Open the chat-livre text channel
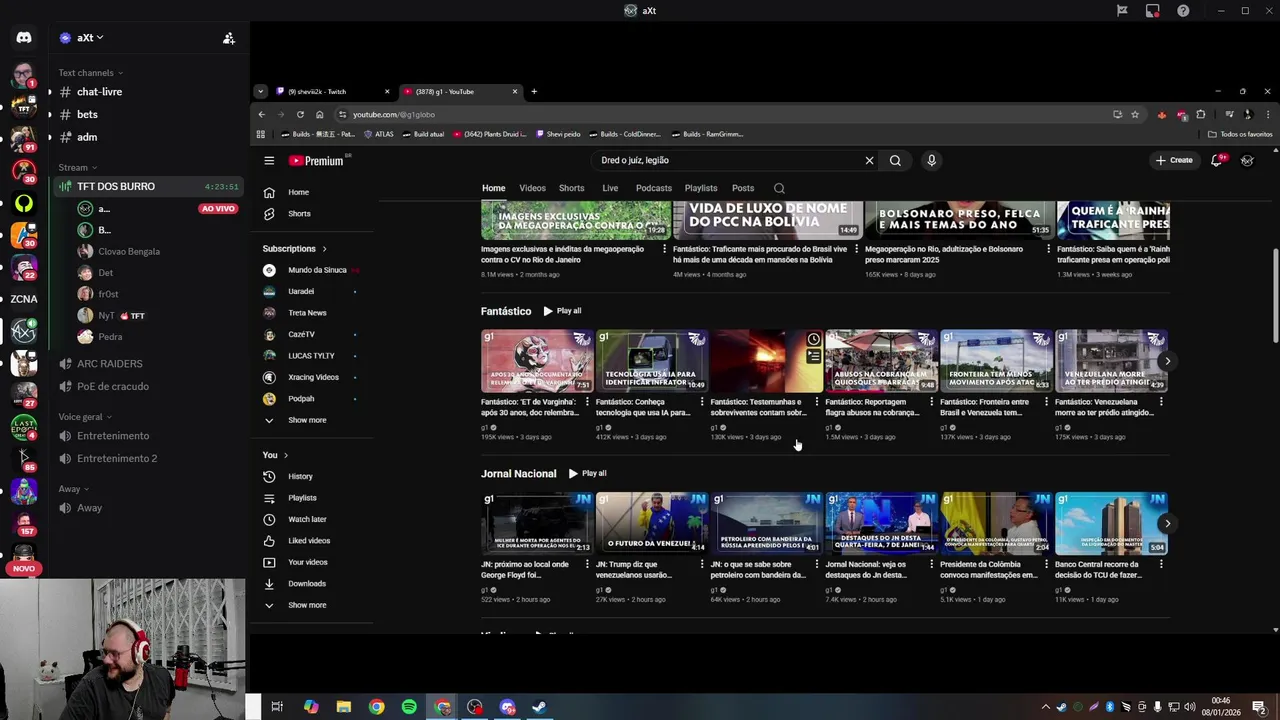This screenshot has height=720, width=1280. click(x=147, y=92)
